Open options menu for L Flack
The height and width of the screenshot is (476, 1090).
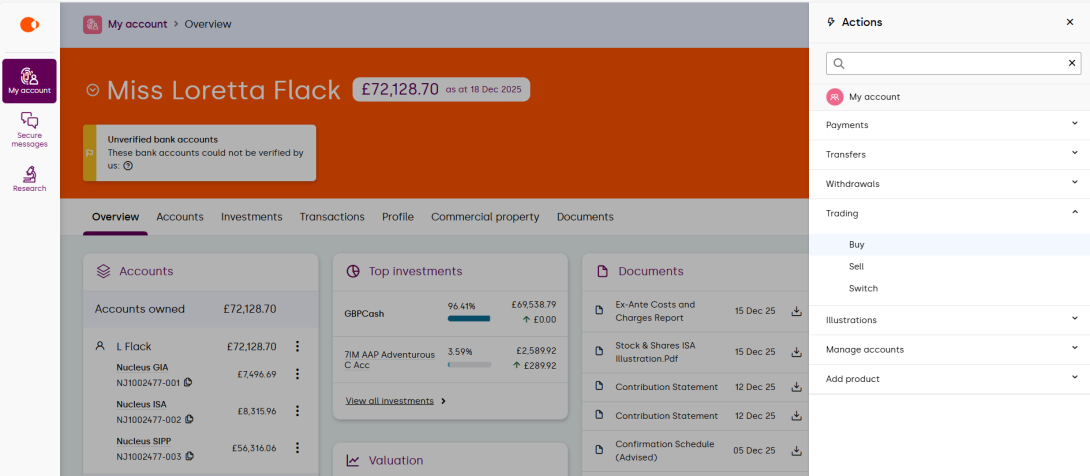297,346
